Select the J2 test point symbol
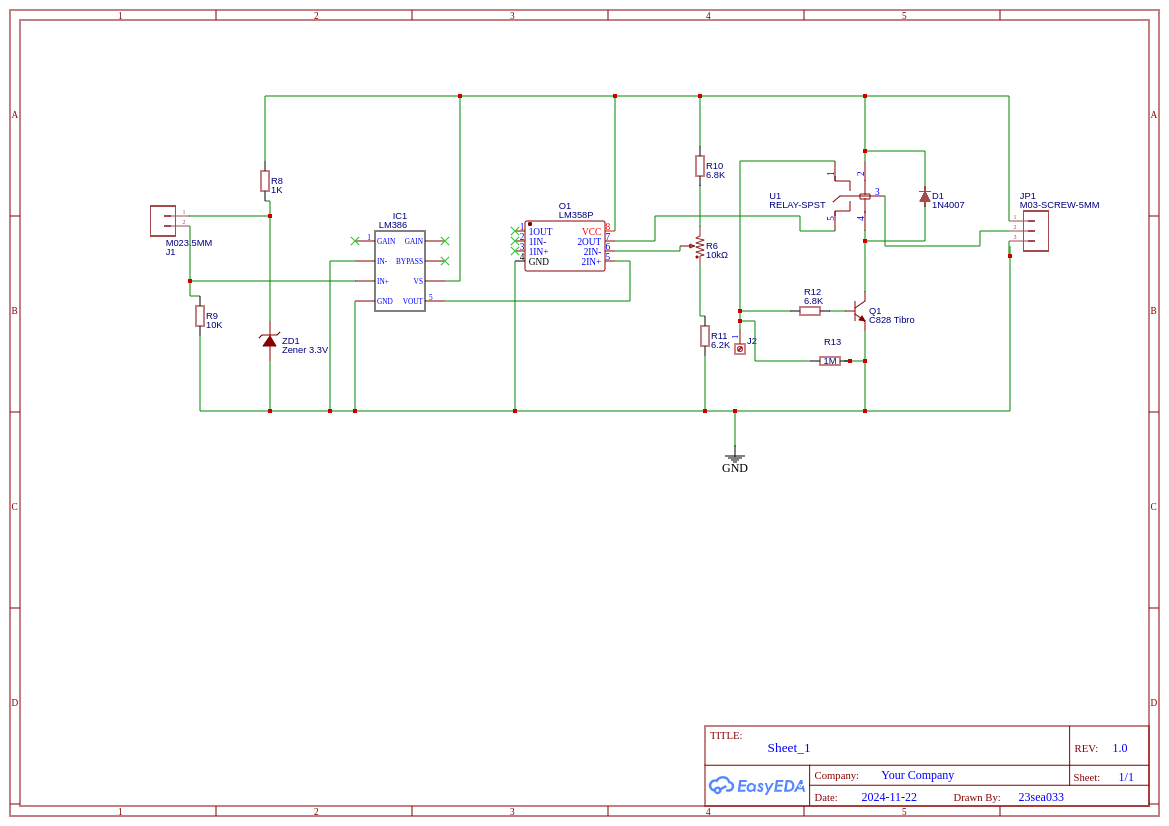This screenshot has height=826, width=1169. tap(740, 348)
